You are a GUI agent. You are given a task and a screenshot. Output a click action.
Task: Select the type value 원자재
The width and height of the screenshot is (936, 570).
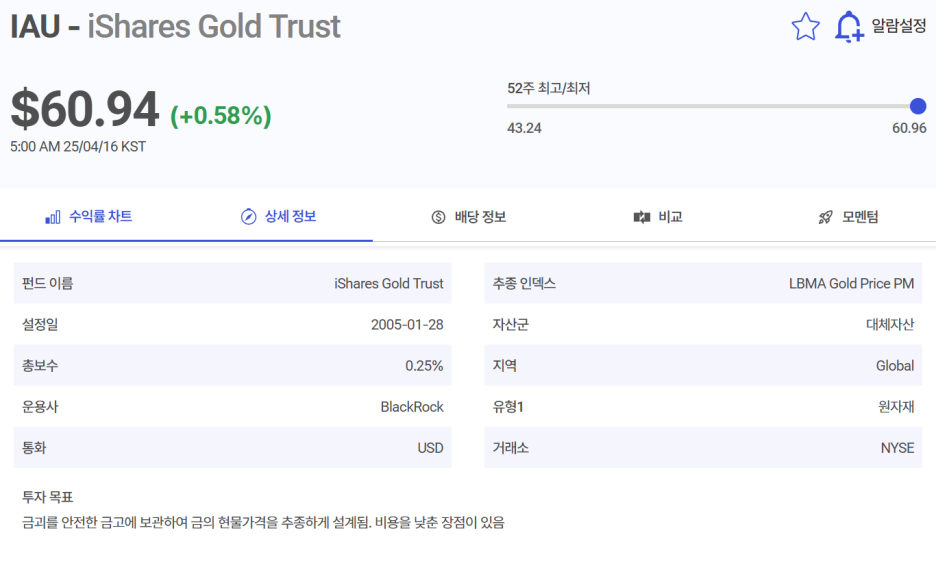[896, 407]
